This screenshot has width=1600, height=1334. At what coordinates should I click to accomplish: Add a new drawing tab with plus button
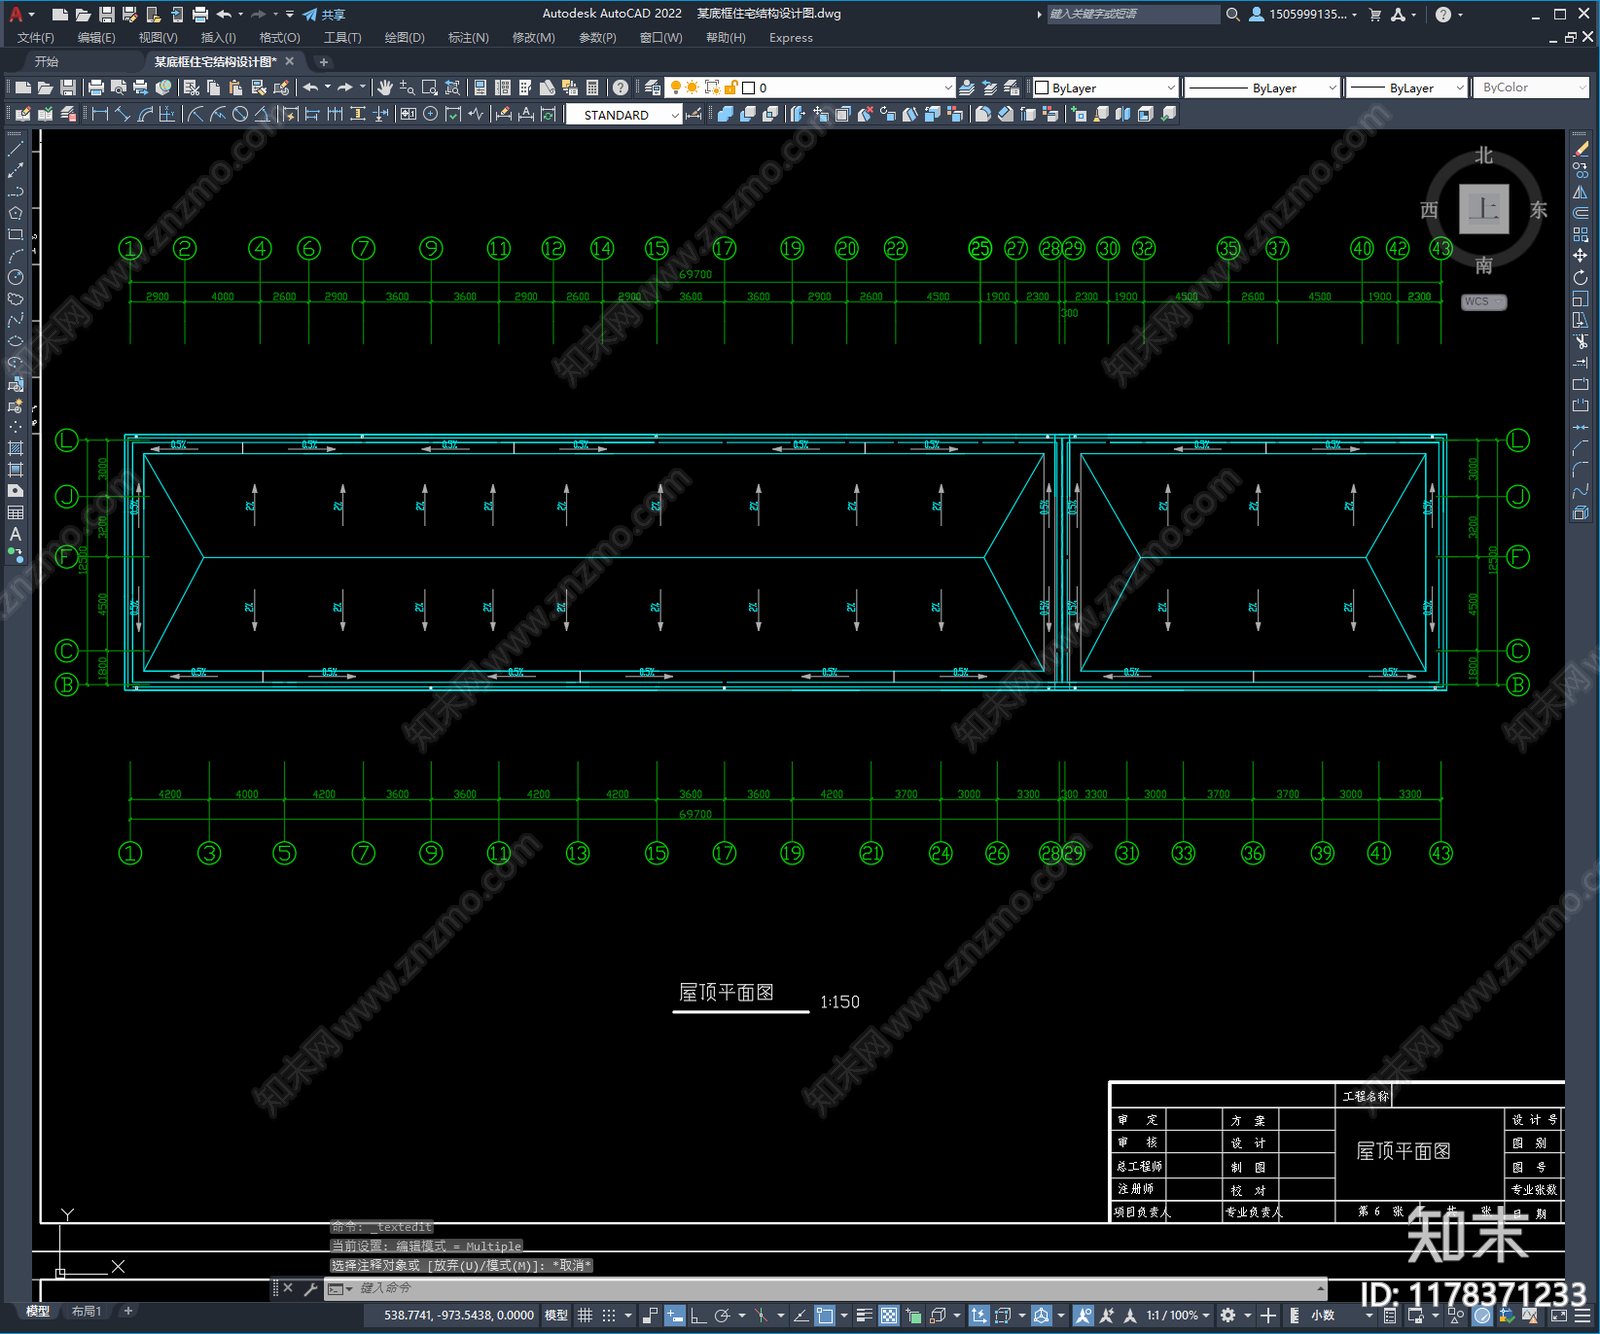click(x=323, y=62)
